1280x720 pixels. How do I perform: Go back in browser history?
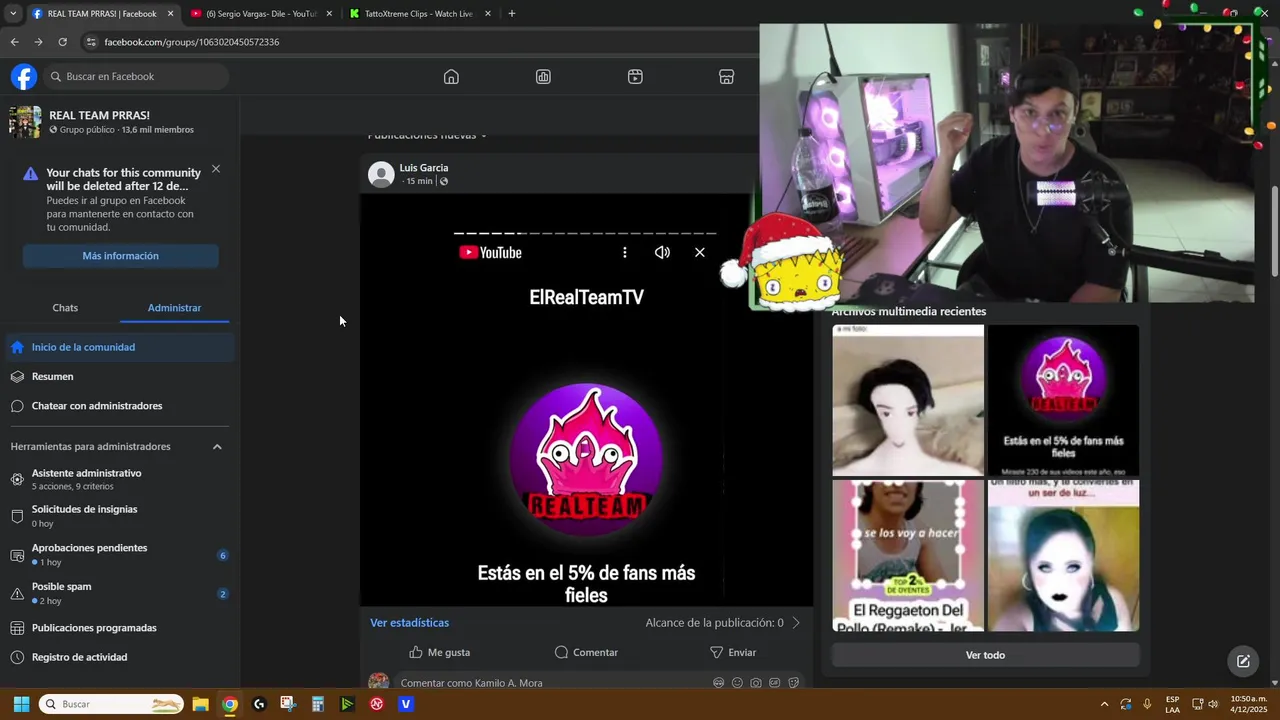tap(14, 42)
